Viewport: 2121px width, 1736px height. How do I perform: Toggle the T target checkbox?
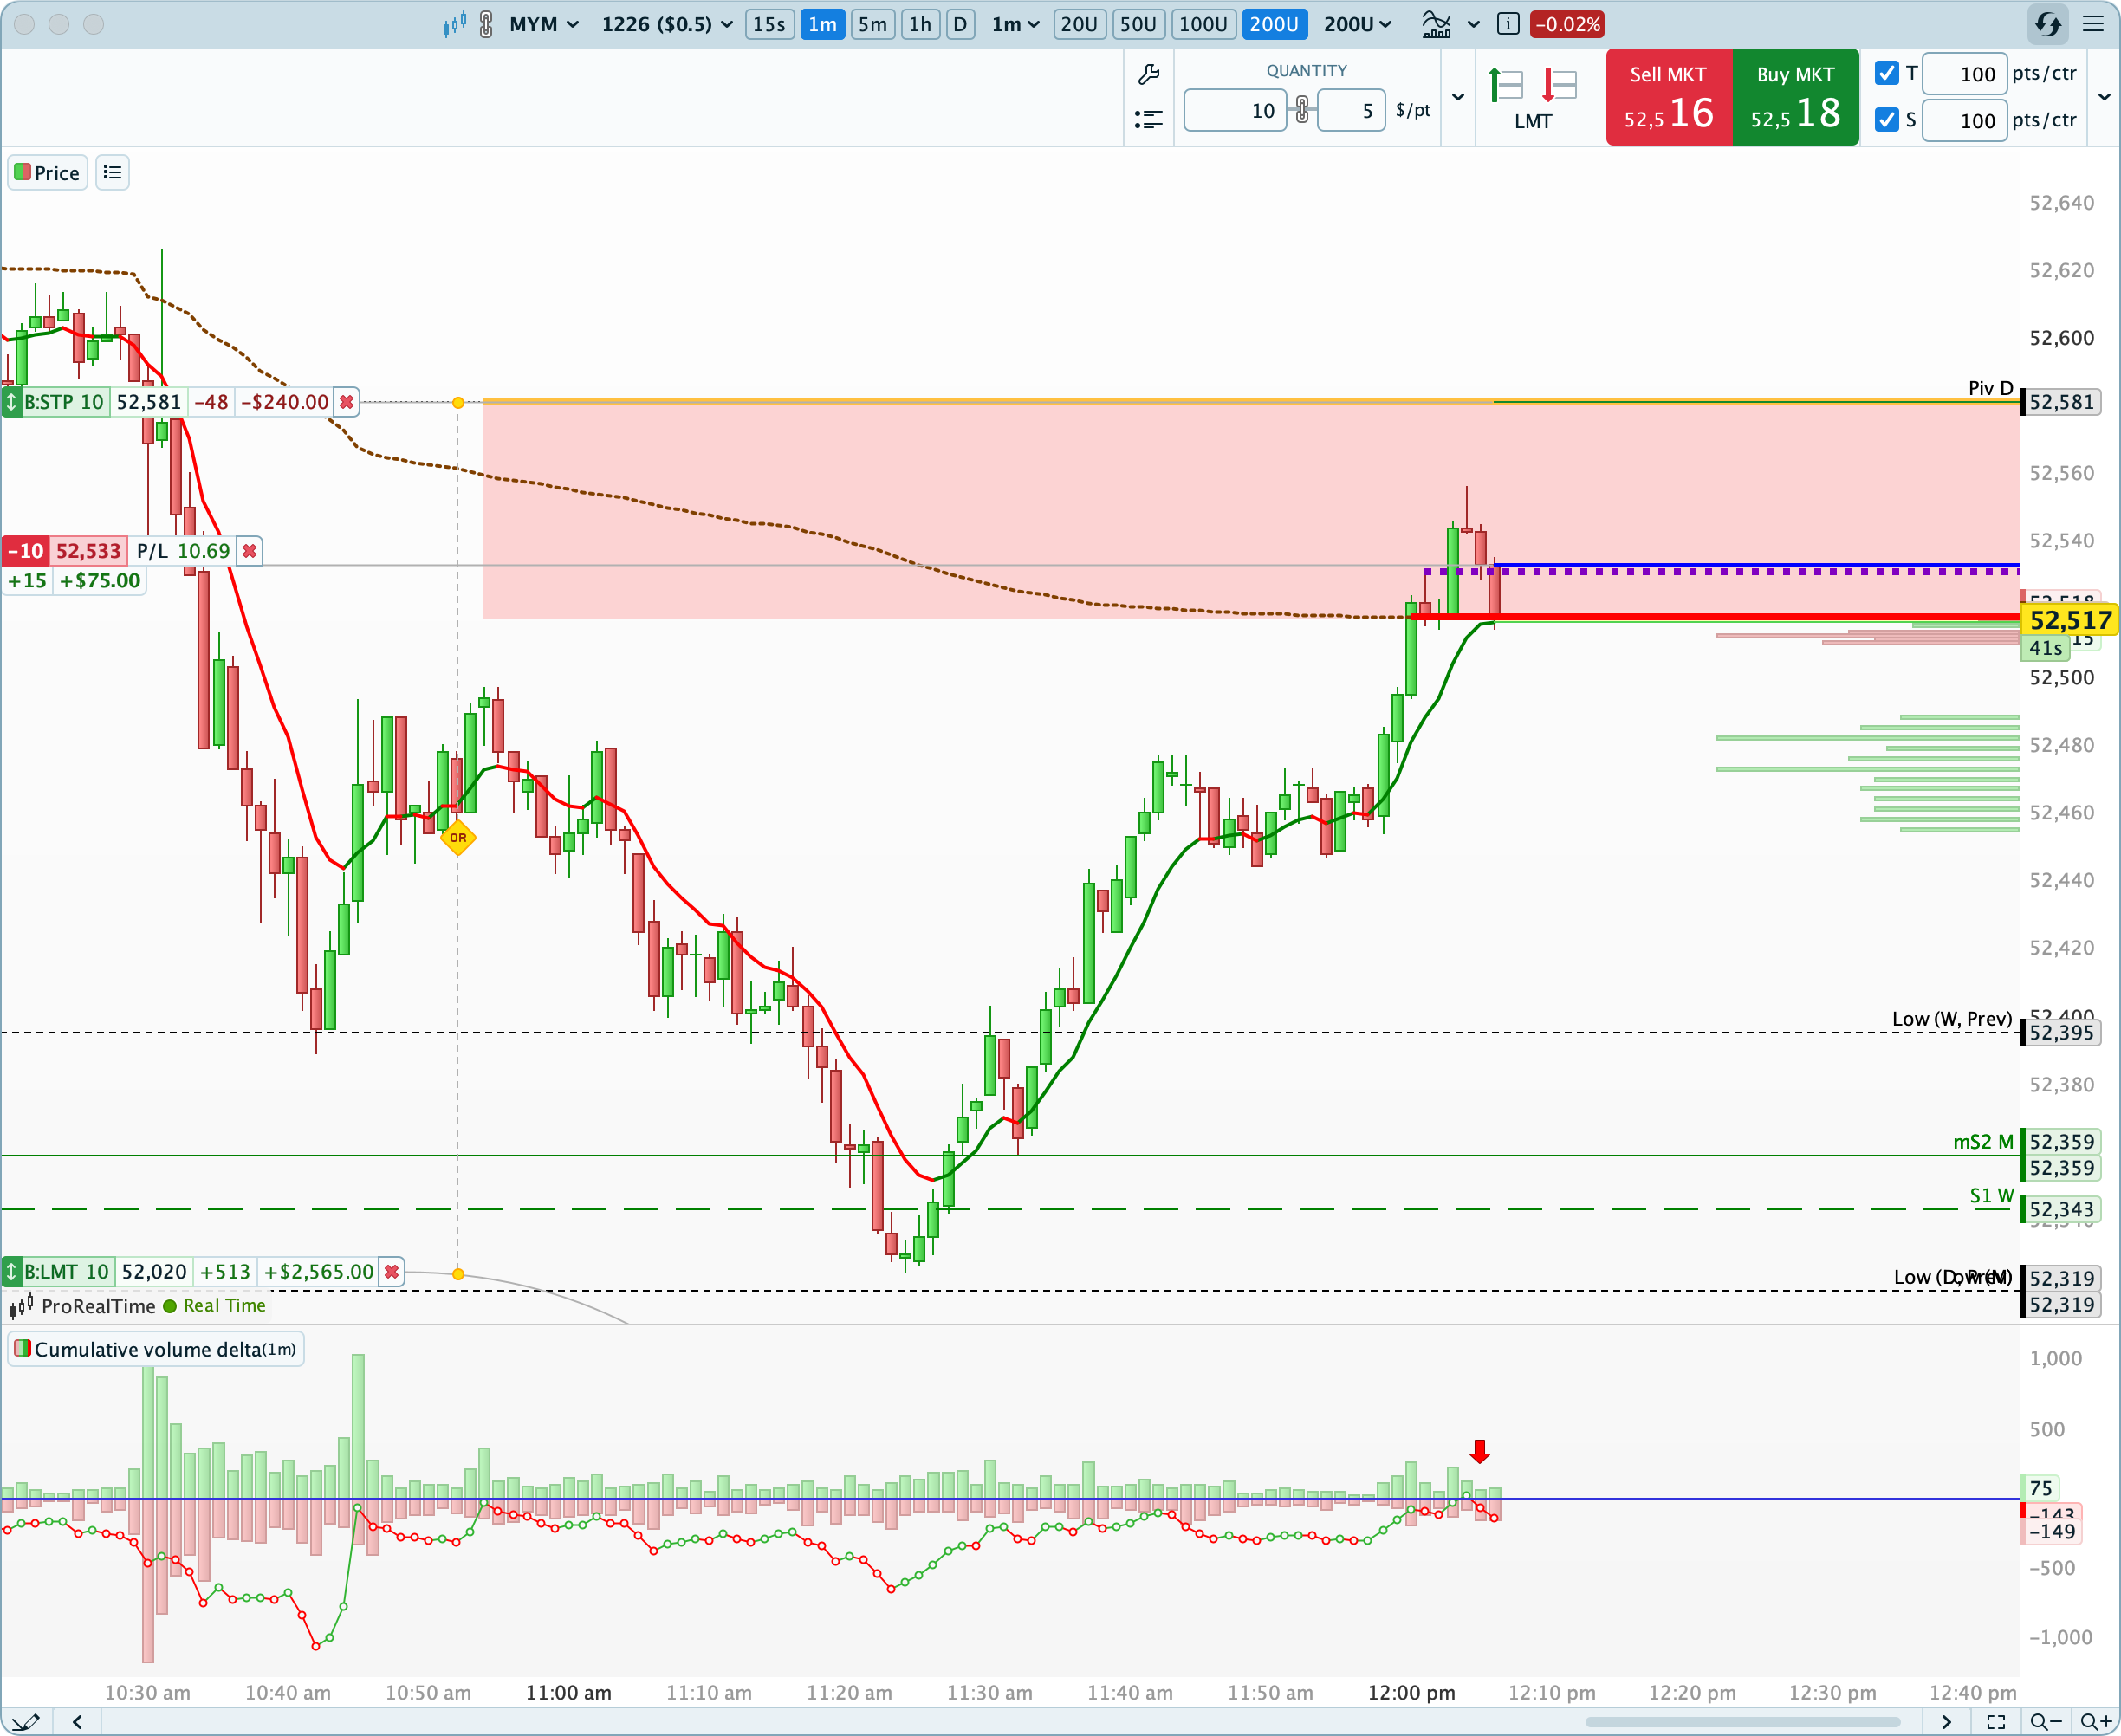pos(1887,73)
